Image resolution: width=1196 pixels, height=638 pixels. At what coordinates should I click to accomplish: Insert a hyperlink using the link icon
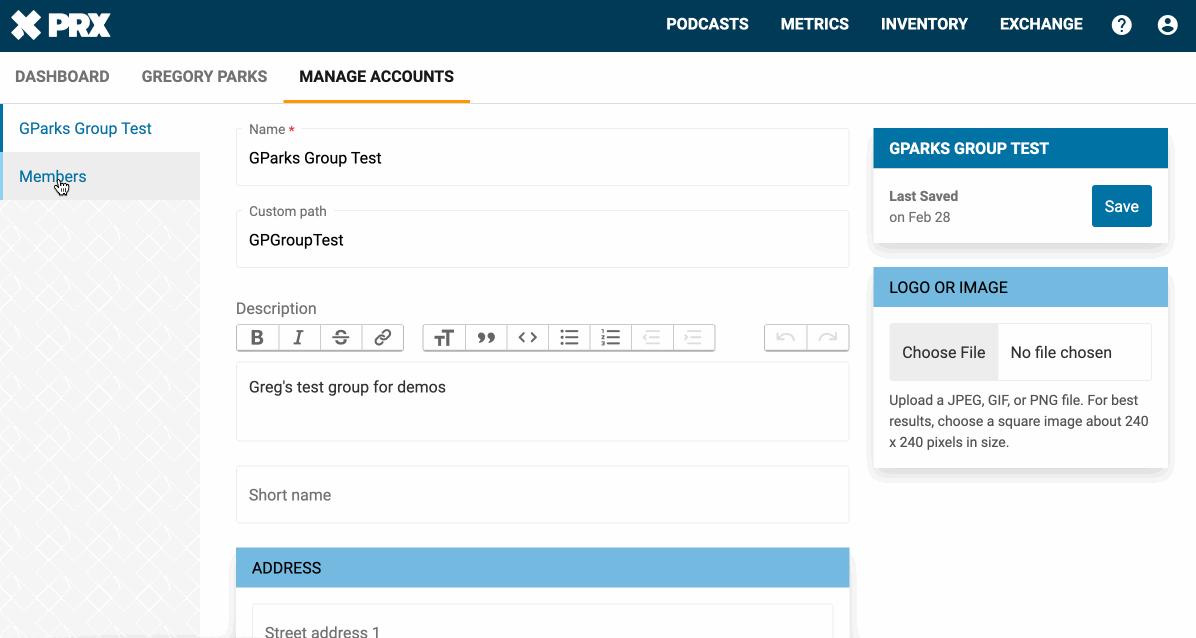pos(382,338)
